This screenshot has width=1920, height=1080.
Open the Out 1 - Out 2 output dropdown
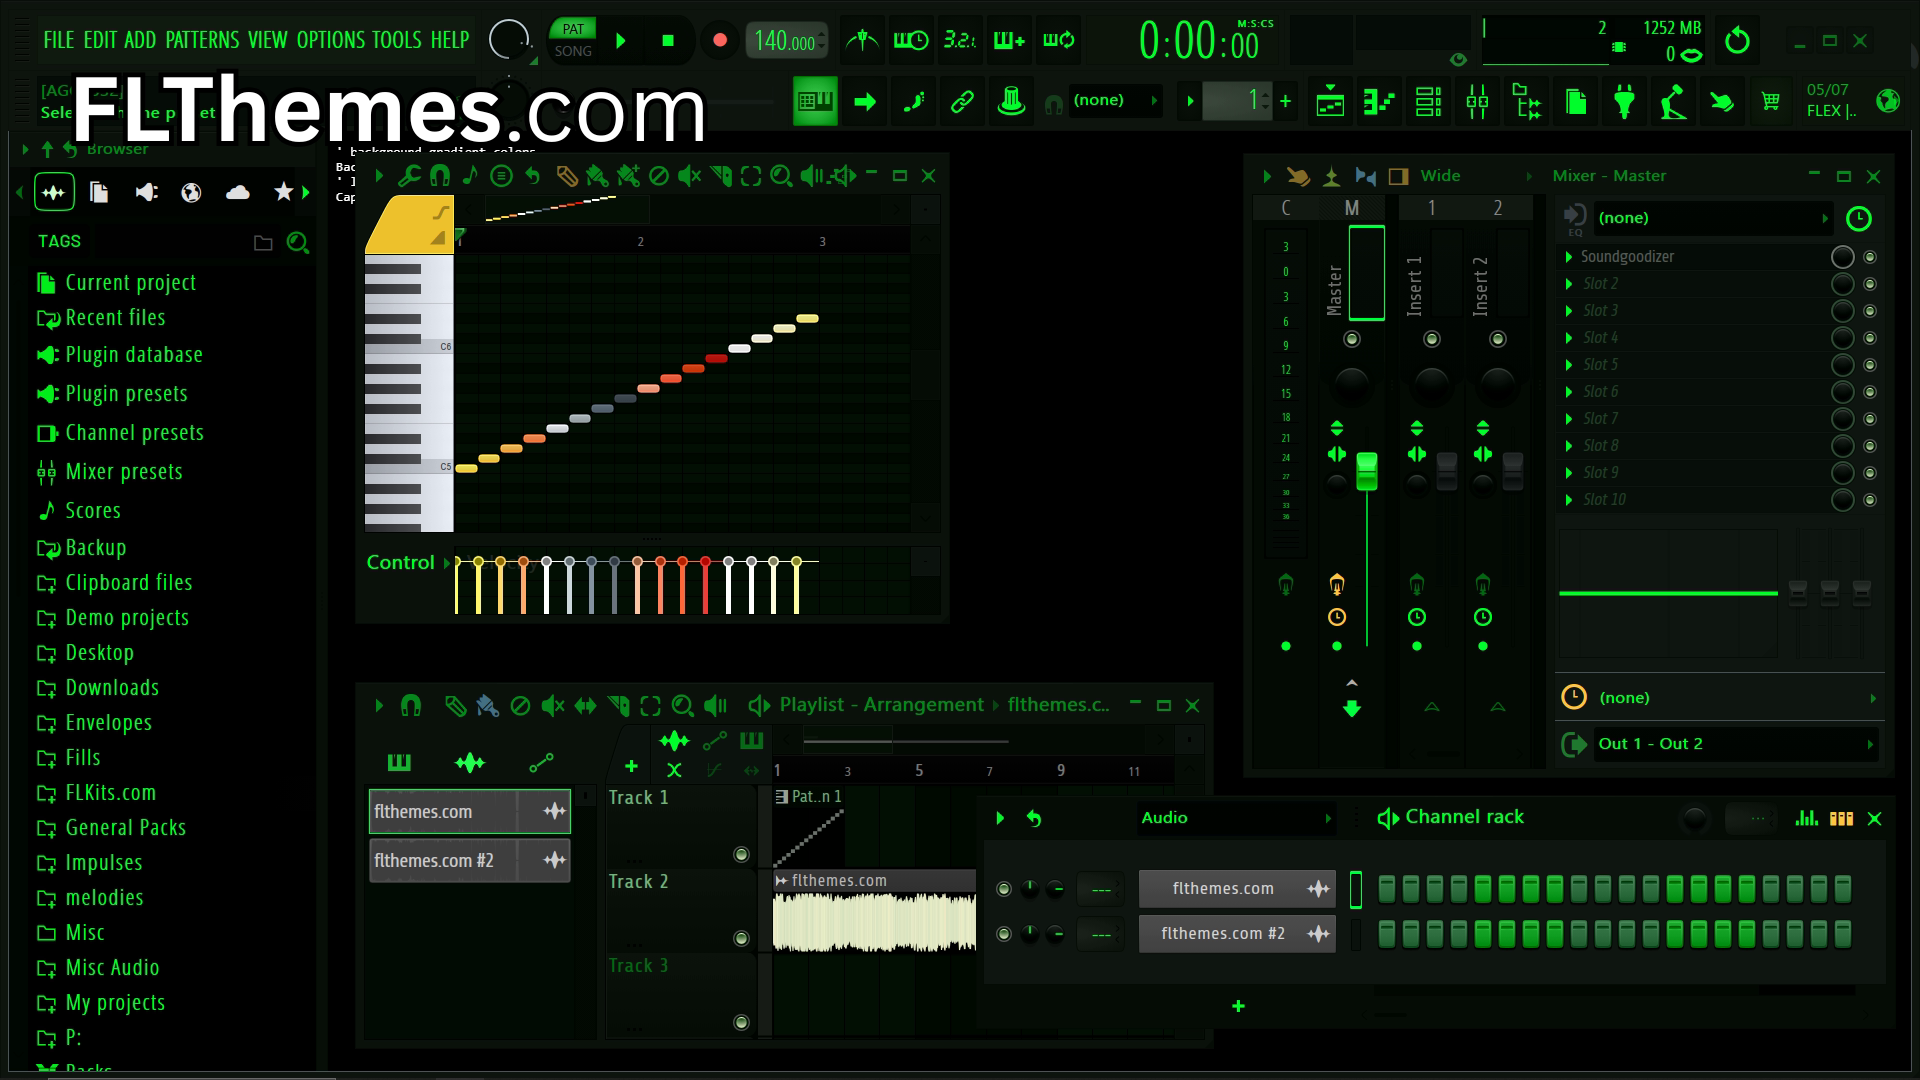(1735, 744)
